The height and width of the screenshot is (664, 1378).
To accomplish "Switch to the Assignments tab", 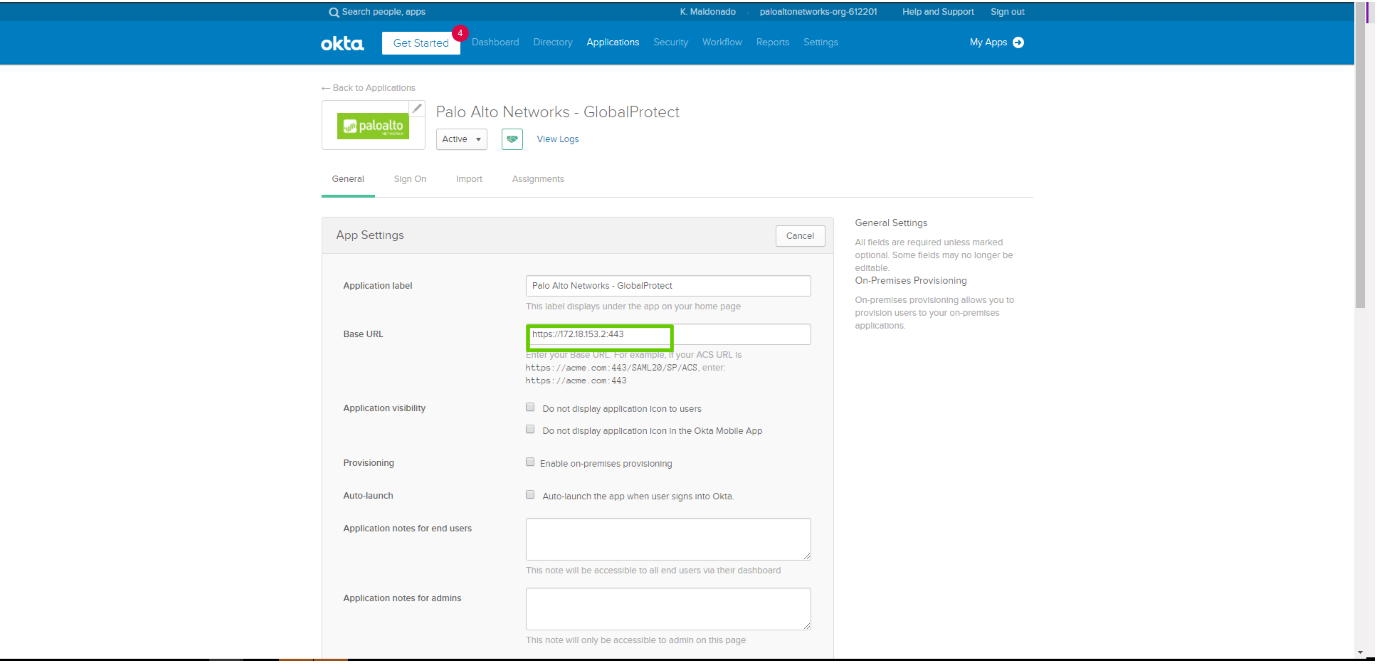I will (538, 179).
